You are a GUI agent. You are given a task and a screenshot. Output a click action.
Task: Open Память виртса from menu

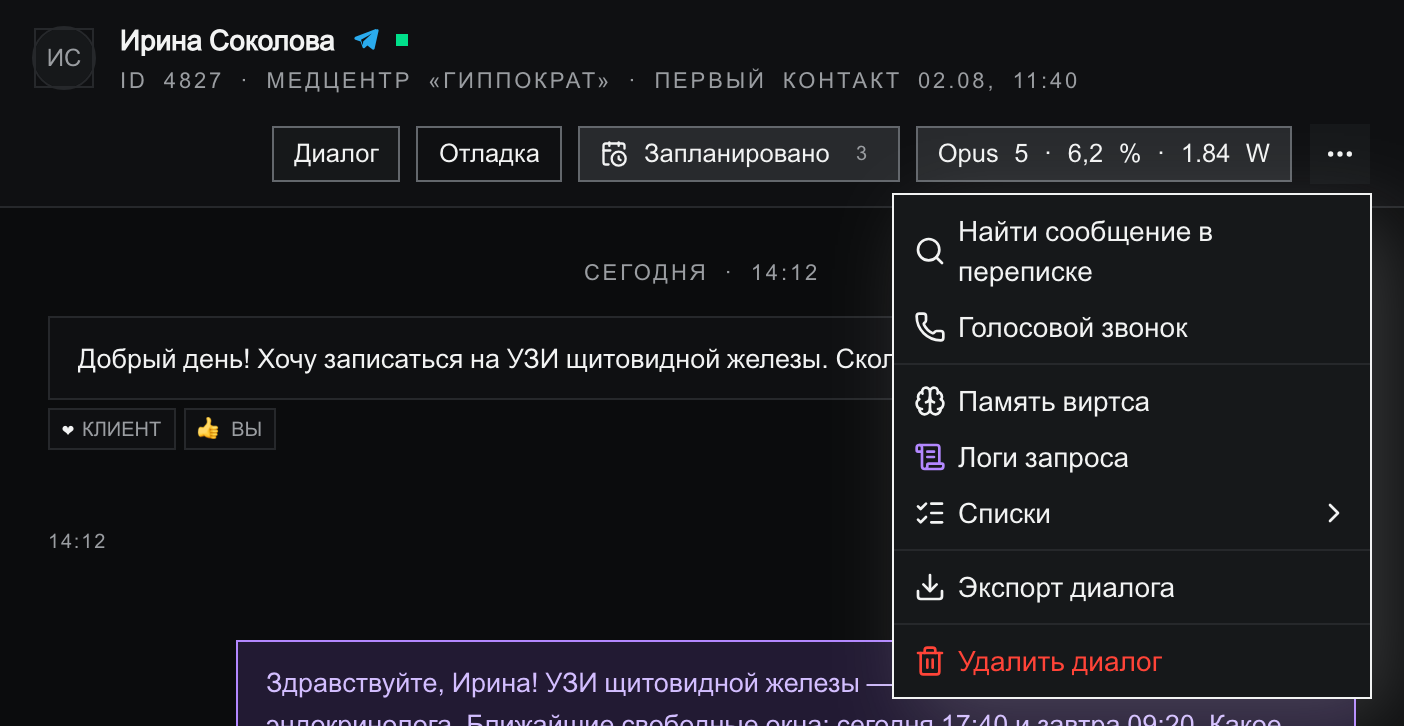[x=1132, y=402]
